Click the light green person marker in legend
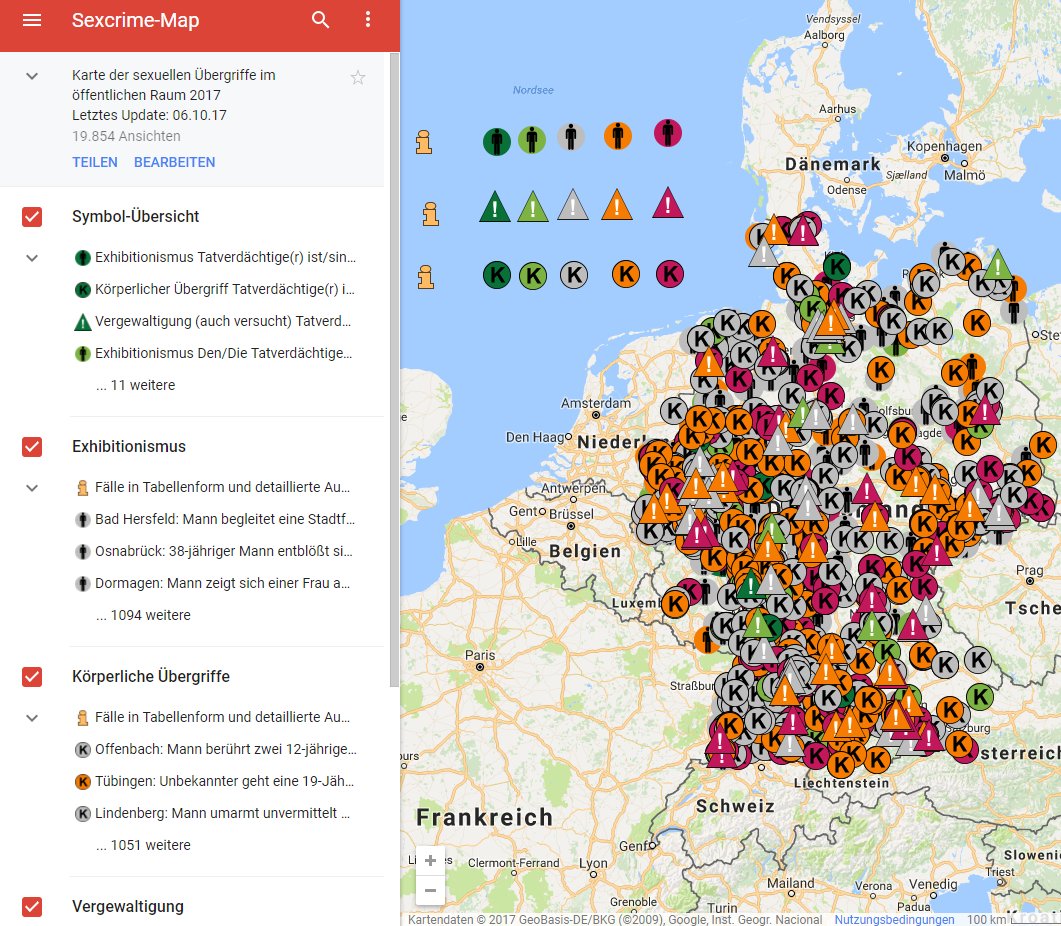 (x=532, y=139)
